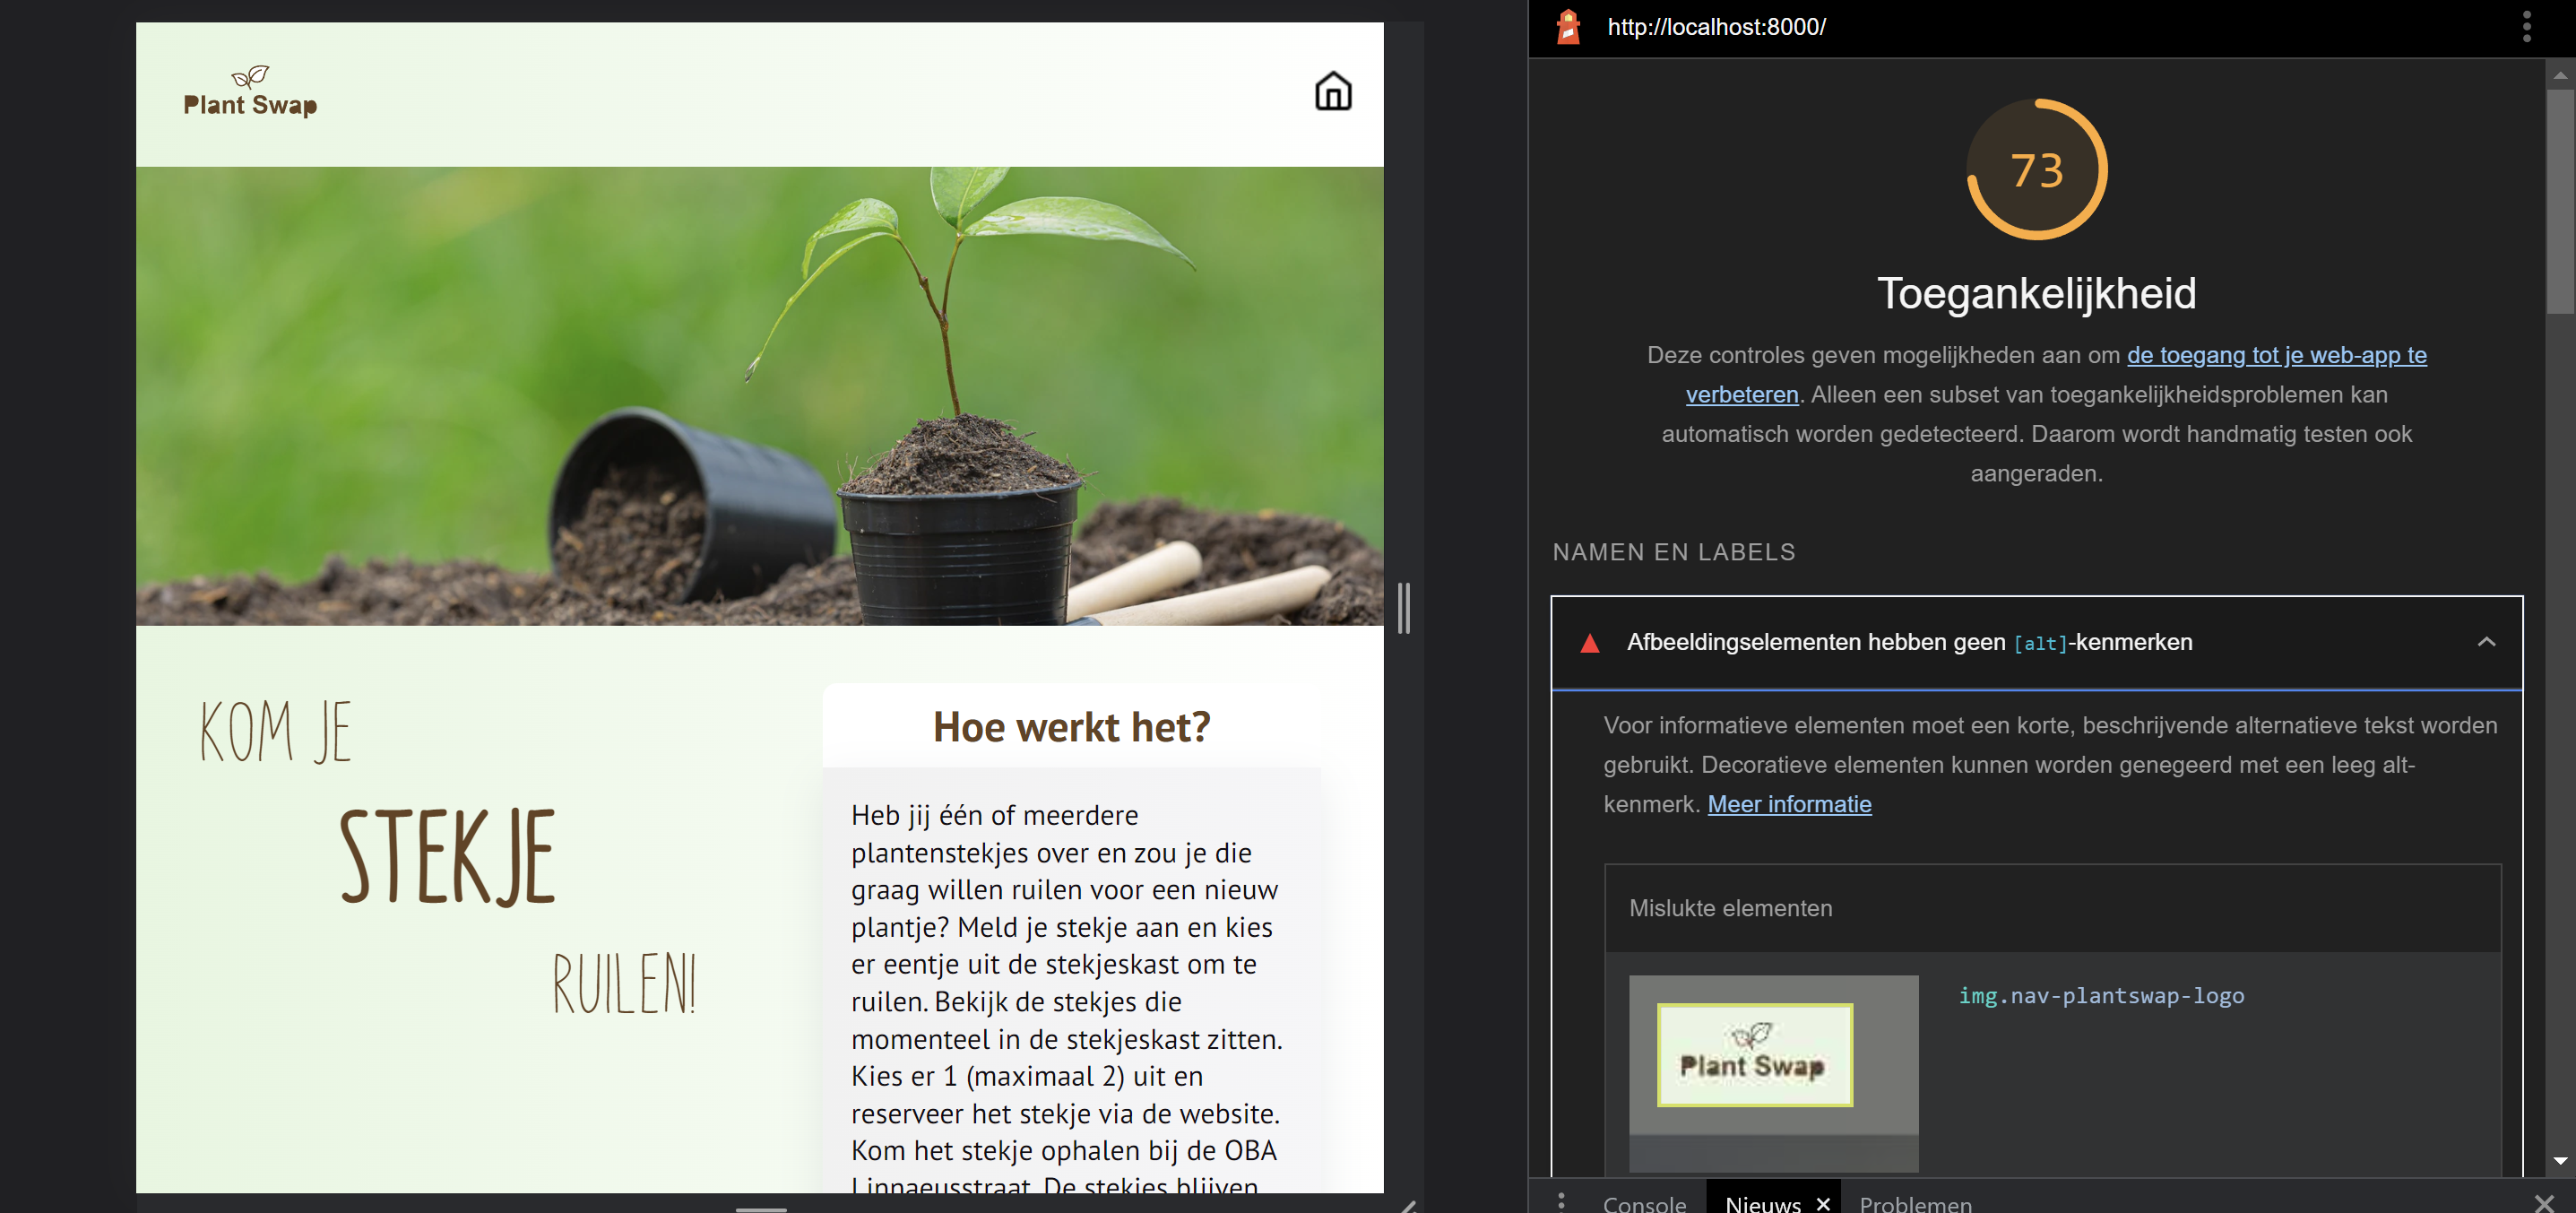Screen dimensions: 2576x1213
Task: Click the localhost:8000 address field
Action: pyautogui.click(x=1716, y=27)
